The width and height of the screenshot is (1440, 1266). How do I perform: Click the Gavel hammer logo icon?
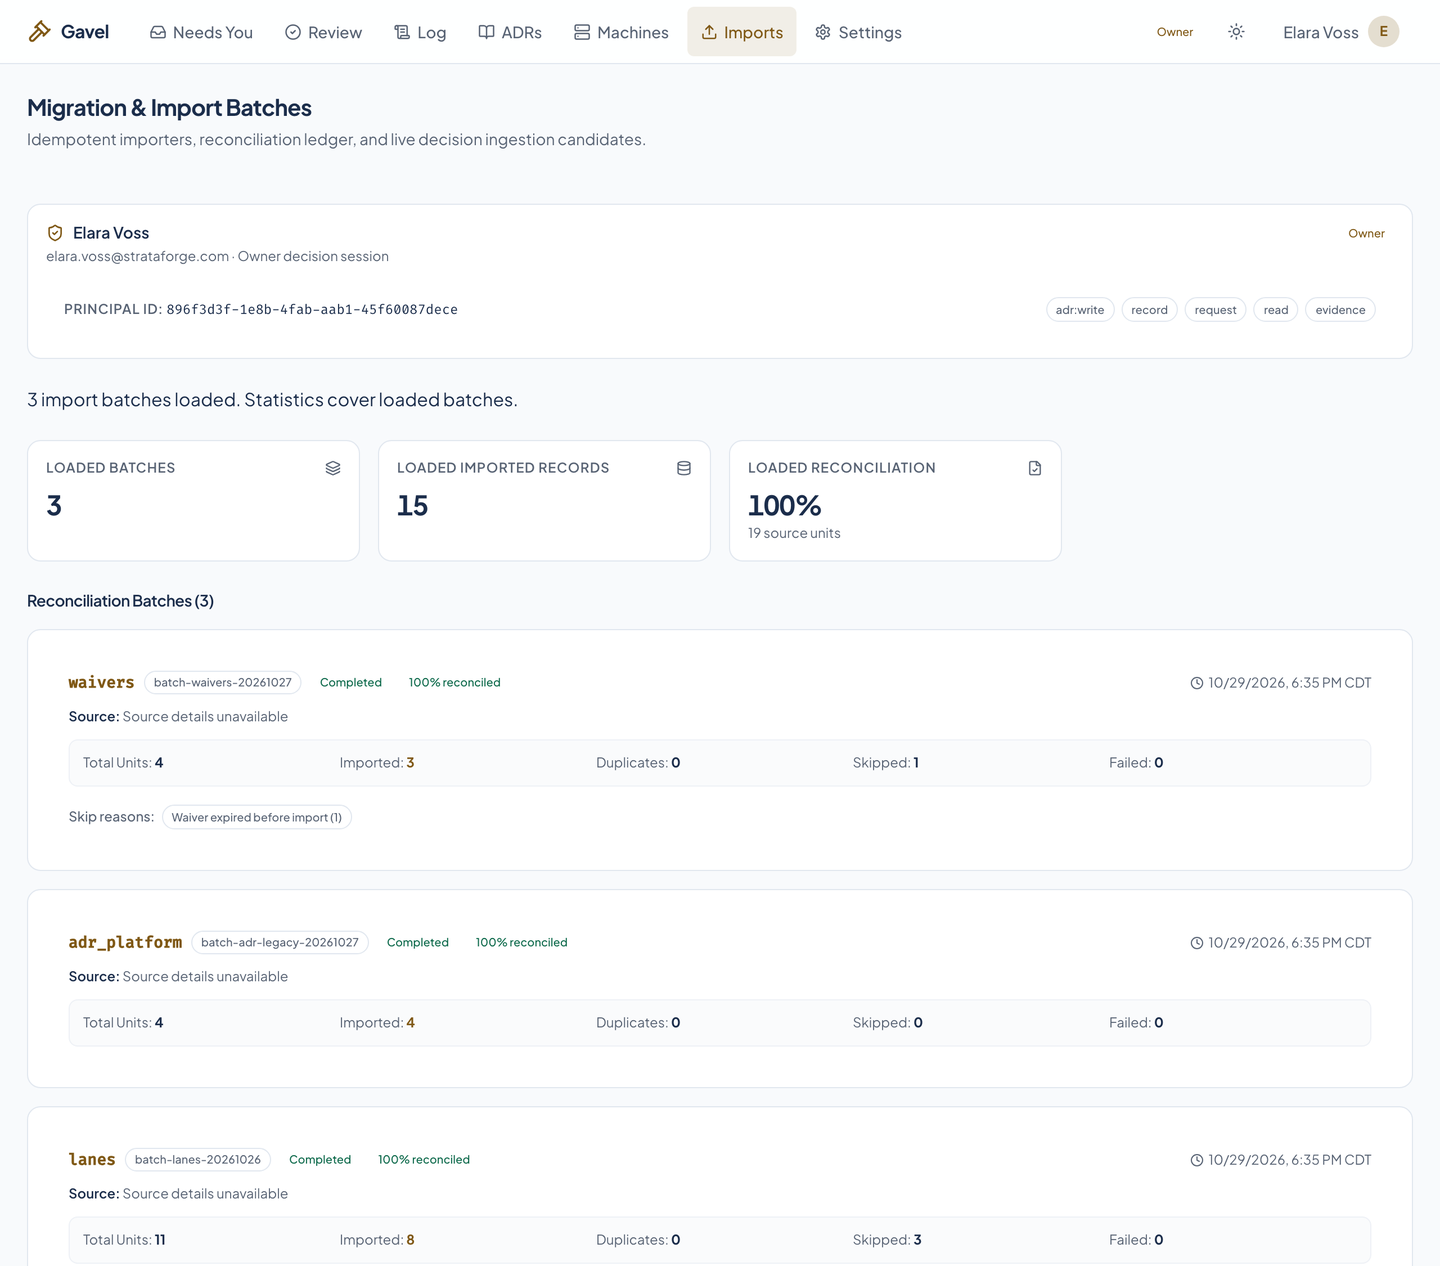[x=39, y=32]
